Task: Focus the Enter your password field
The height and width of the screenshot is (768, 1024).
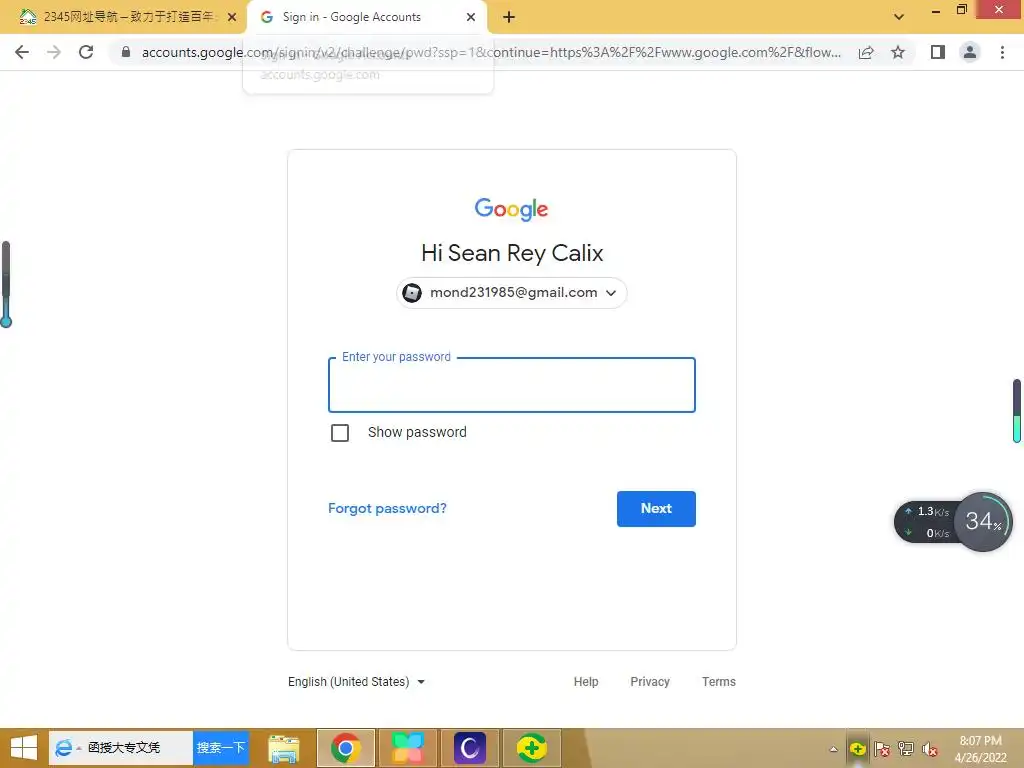Action: (x=511, y=385)
